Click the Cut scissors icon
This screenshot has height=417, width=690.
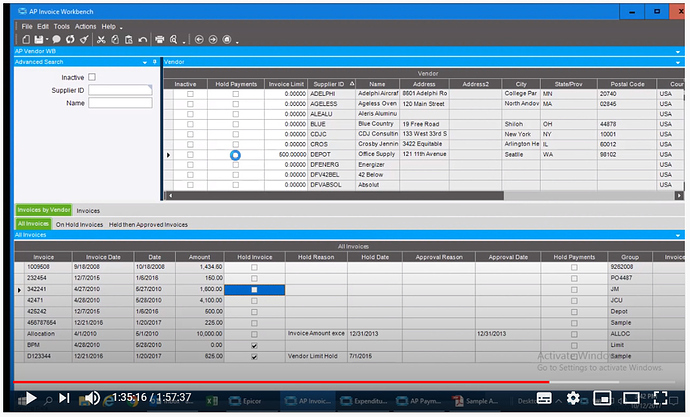(x=101, y=39)
